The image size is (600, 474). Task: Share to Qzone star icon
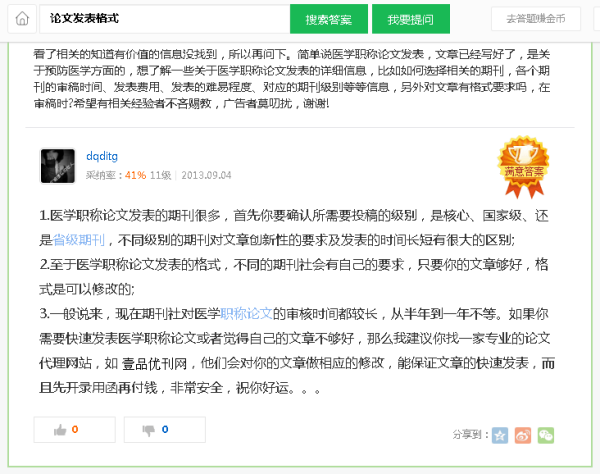click(x=500, y=435)
